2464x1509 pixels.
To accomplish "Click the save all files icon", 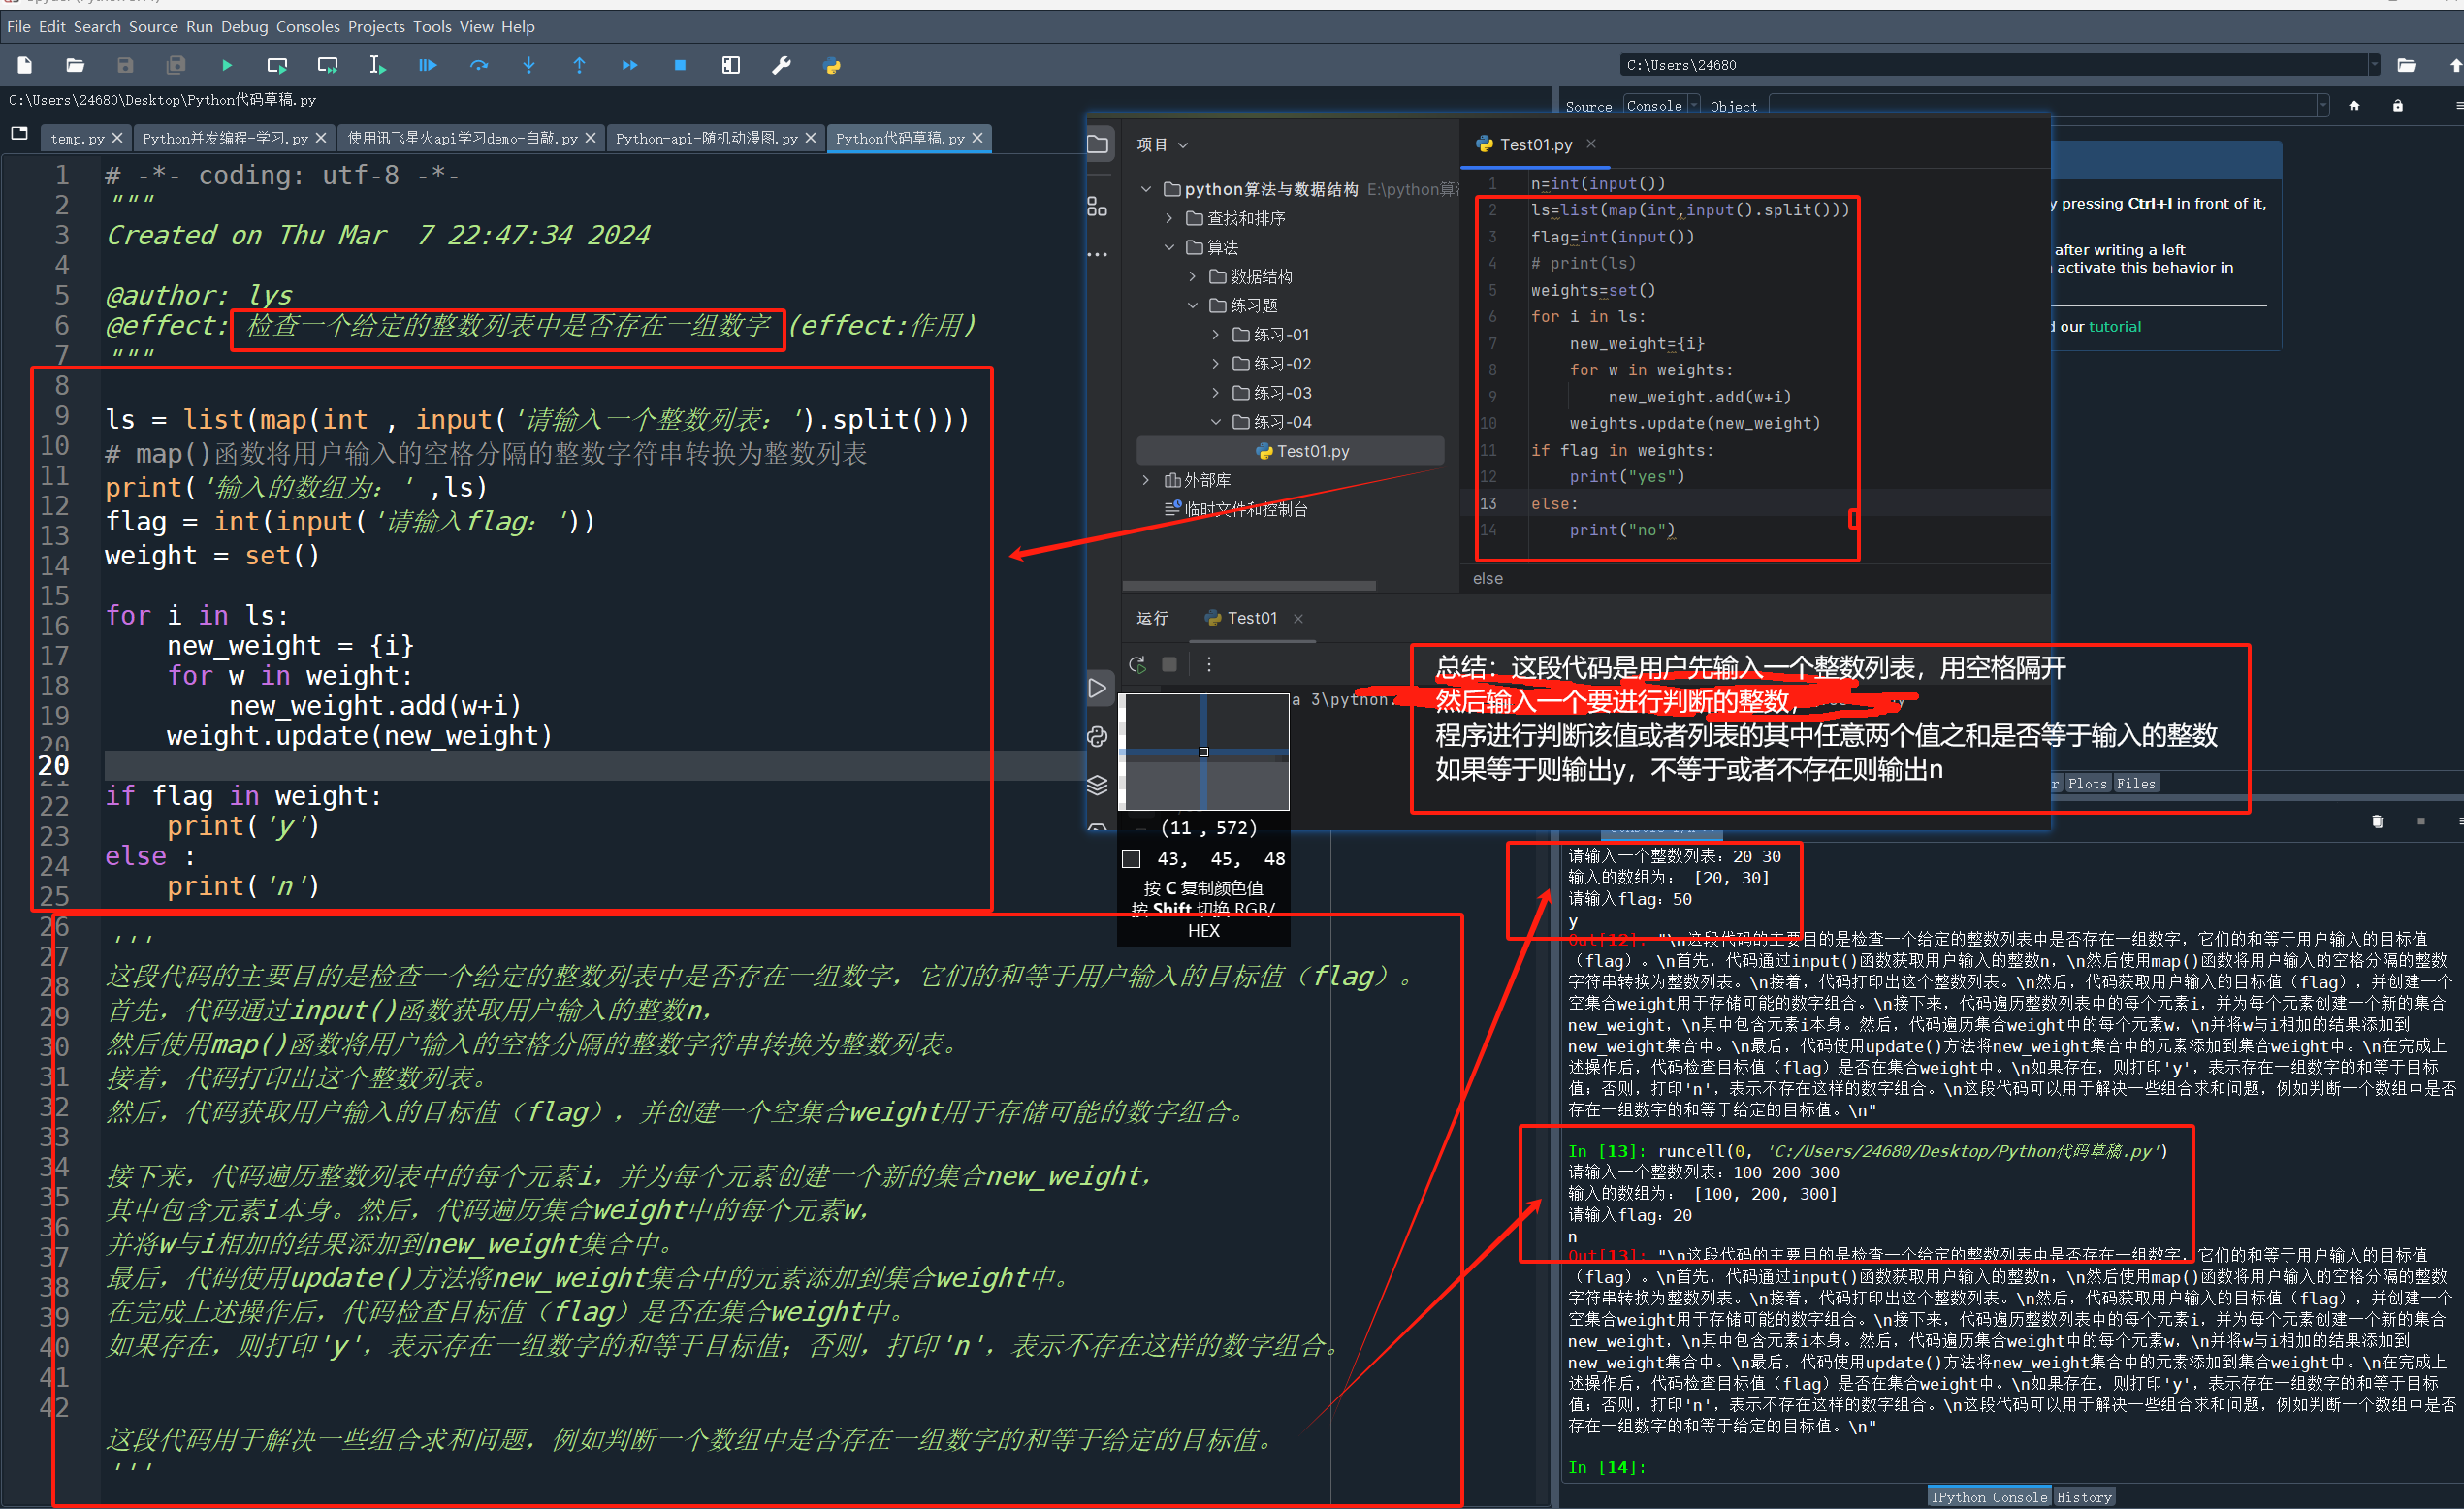I will pos(176,65).
